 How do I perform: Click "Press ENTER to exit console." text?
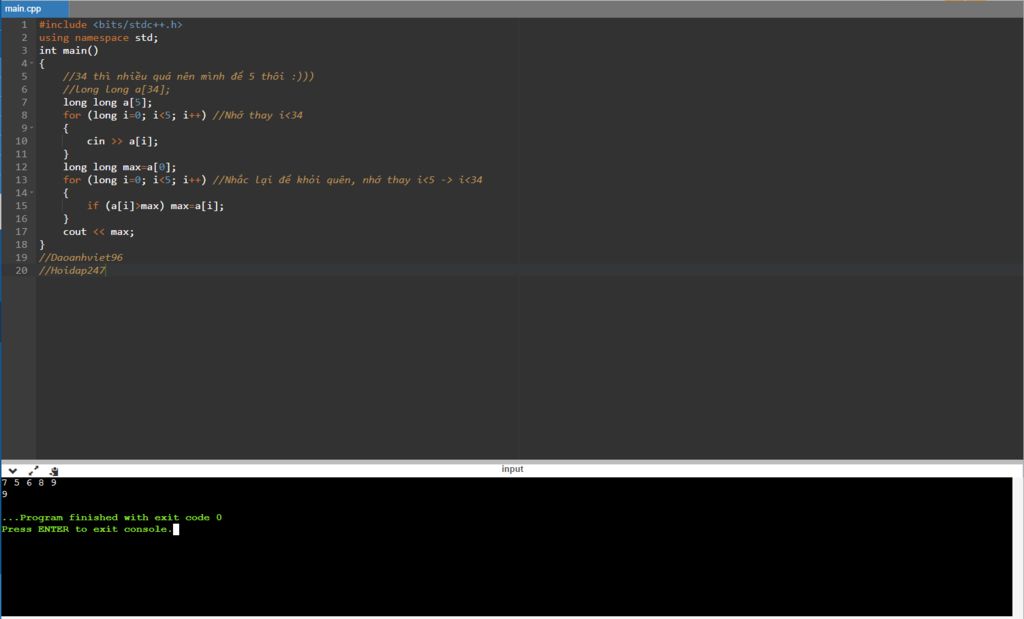(x=87, y=529)
